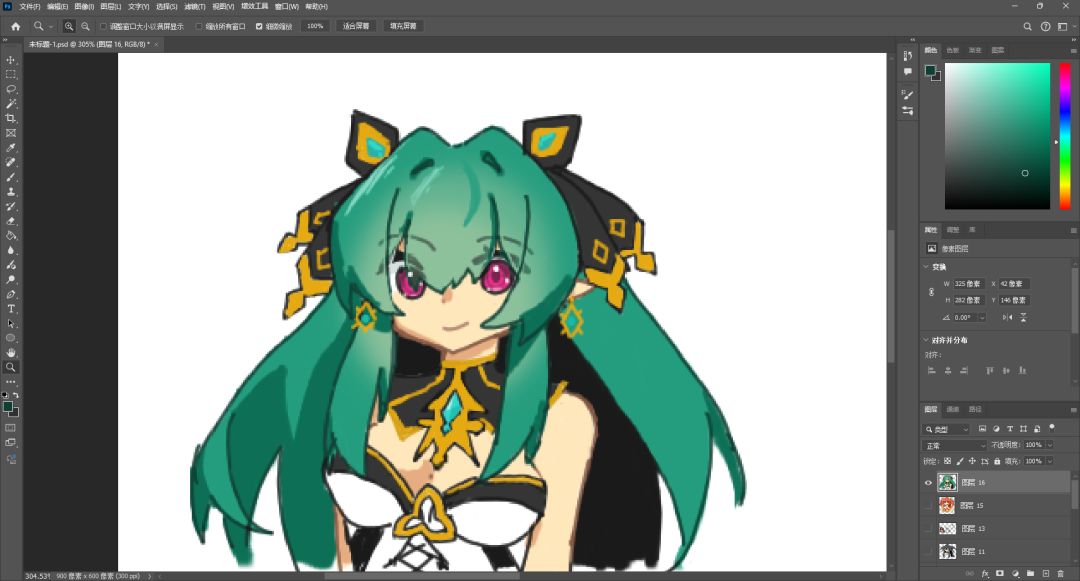
Task: Collapse the Align and Distribute section
Action: coord(926,340)
